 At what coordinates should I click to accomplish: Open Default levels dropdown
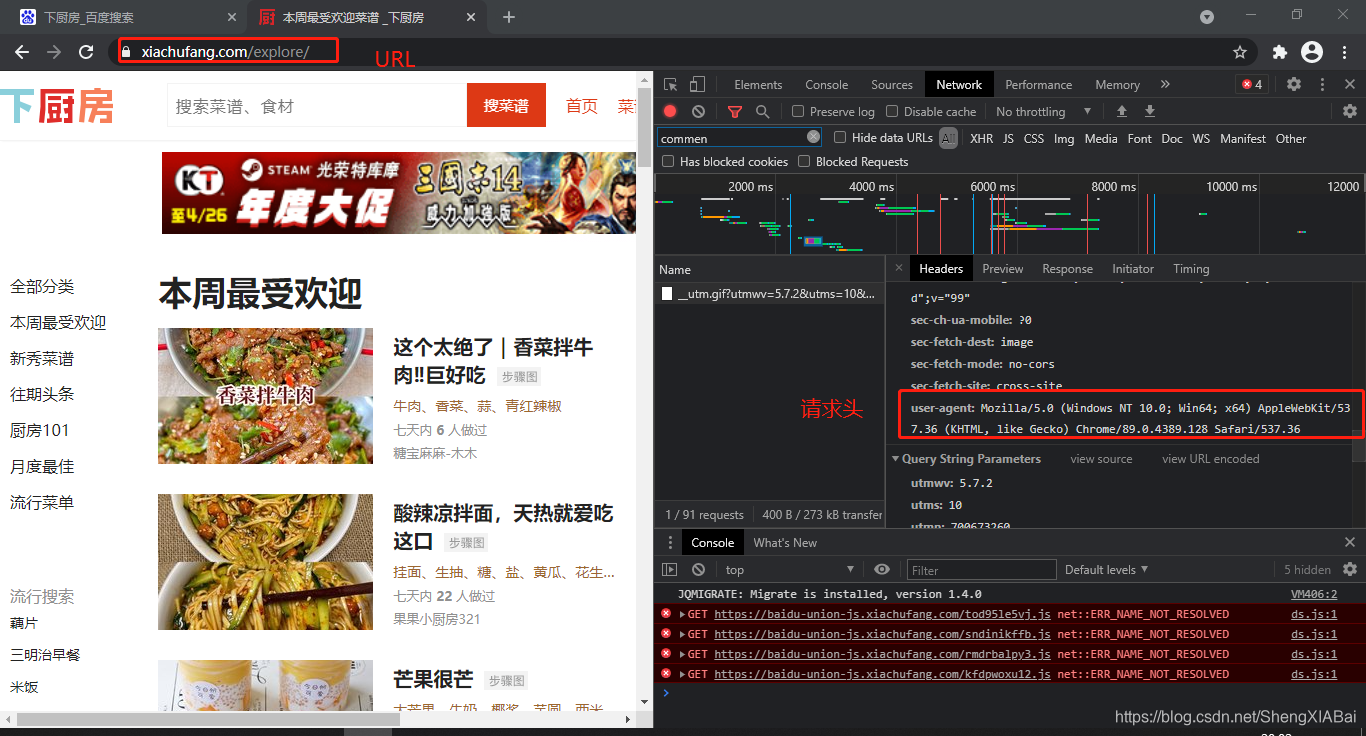[x=1108, y=570]
